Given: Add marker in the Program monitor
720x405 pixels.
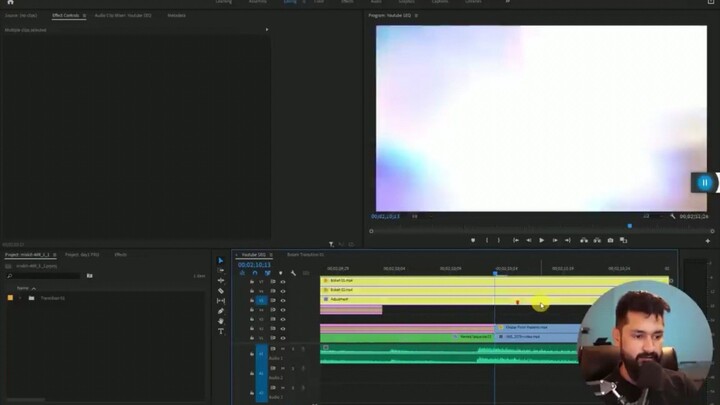Looking at the screenshot, I should [473, 240].
